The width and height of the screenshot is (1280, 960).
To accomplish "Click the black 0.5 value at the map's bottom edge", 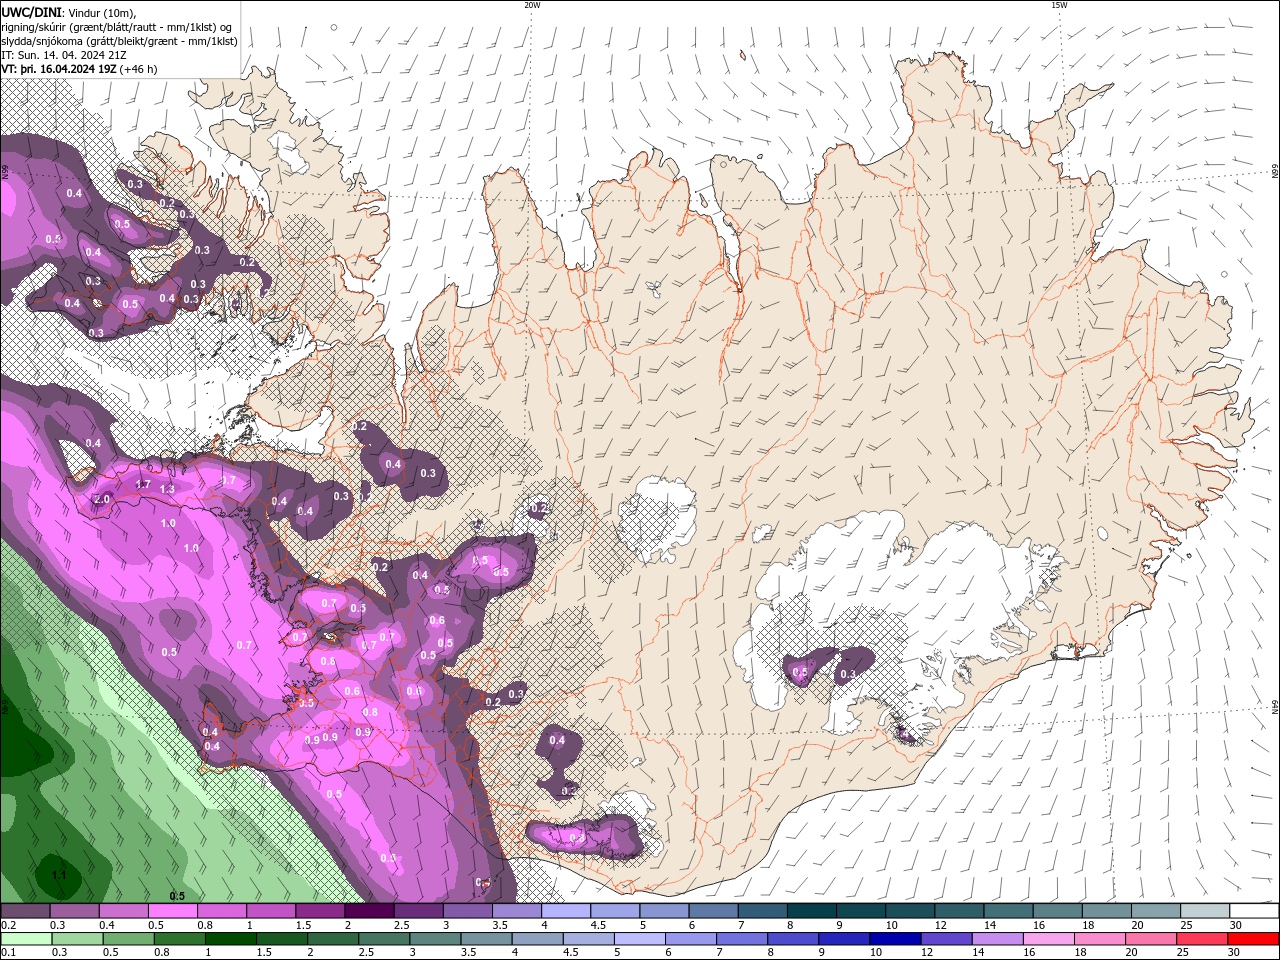I will [x=177, y=896].
